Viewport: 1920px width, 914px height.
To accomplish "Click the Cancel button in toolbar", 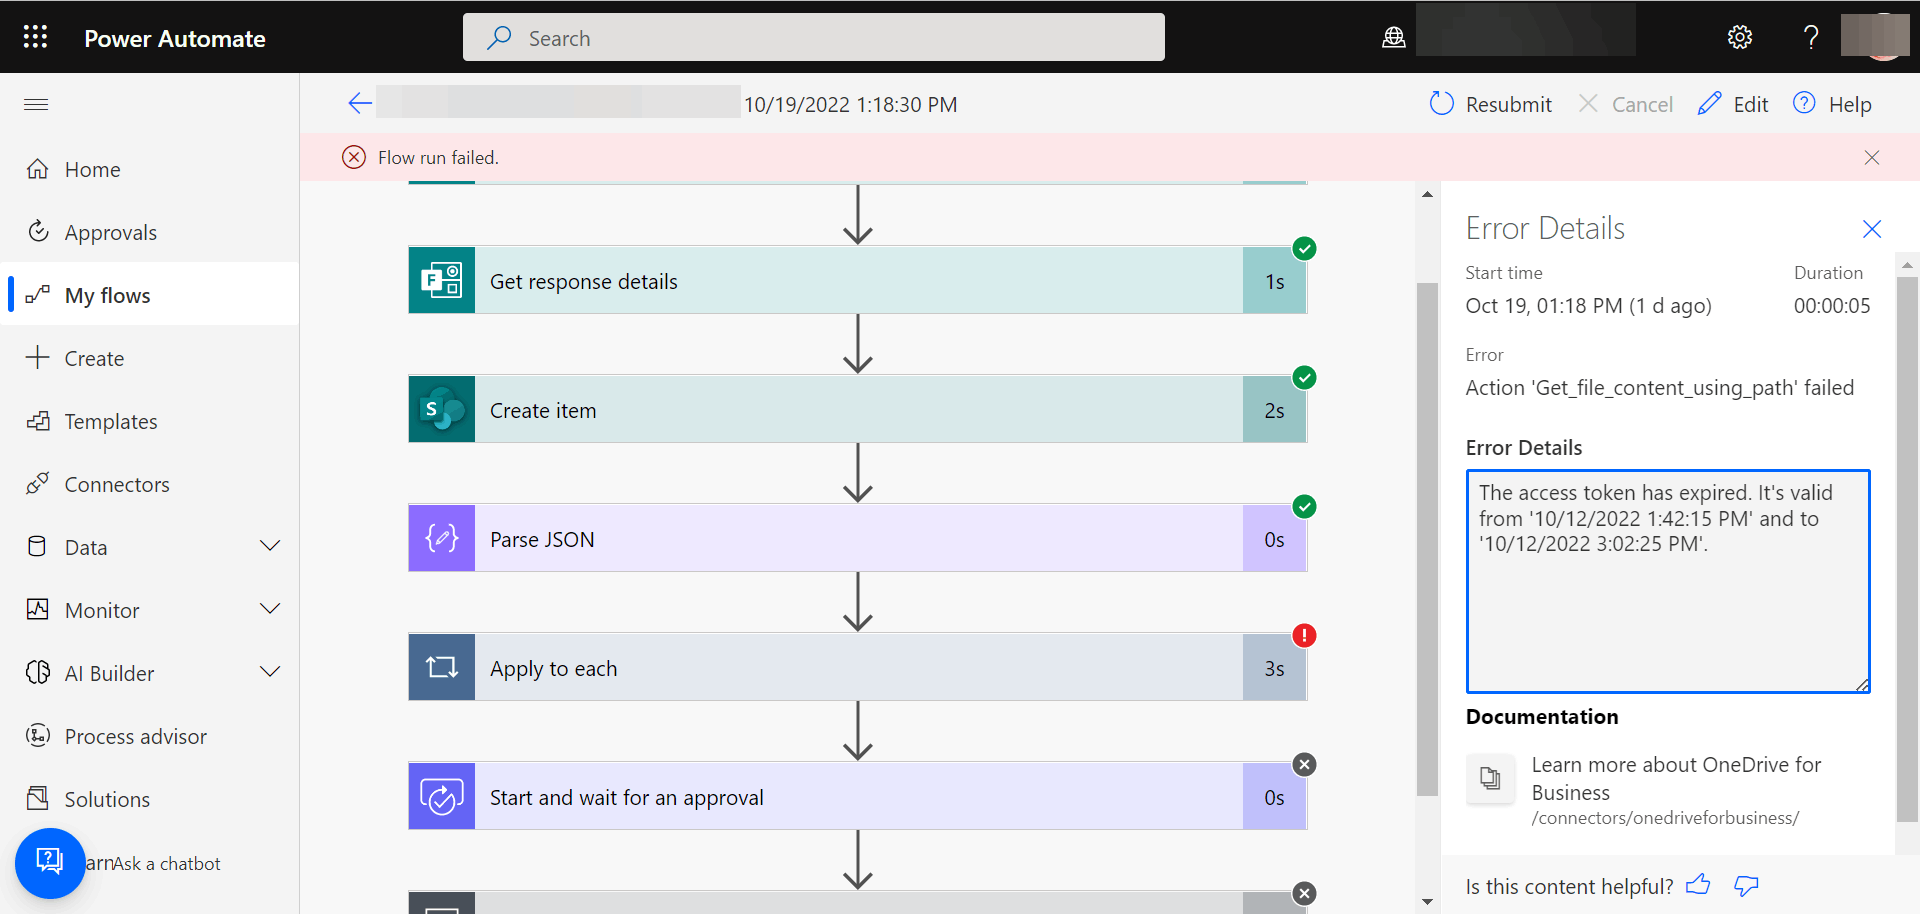I will point(1625,104).
